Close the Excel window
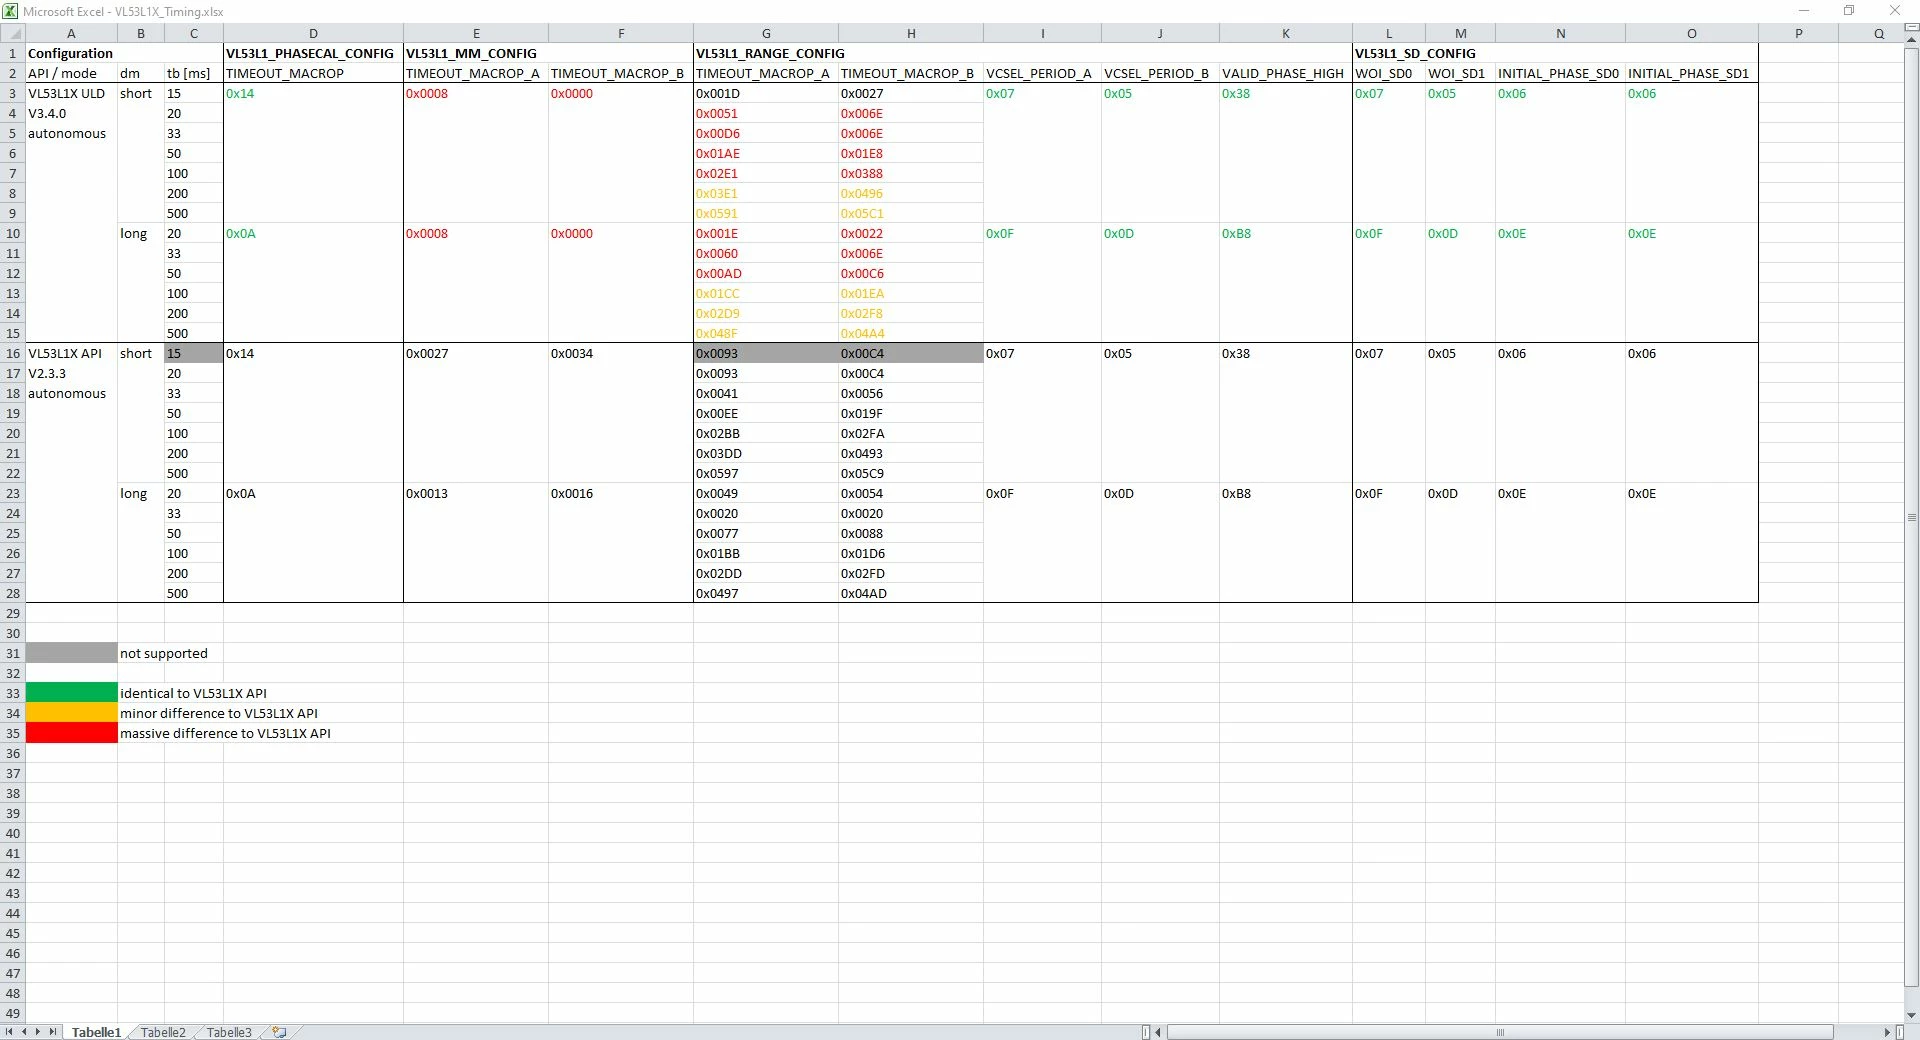The image size is (1920, 1040). click(x=1894, y=11)
